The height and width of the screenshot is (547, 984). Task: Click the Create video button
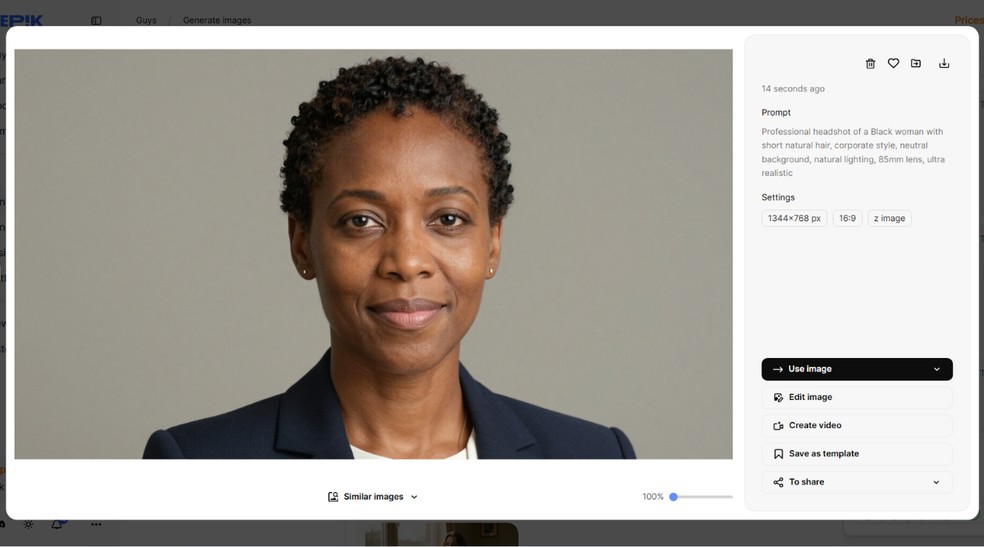point(857,425)
